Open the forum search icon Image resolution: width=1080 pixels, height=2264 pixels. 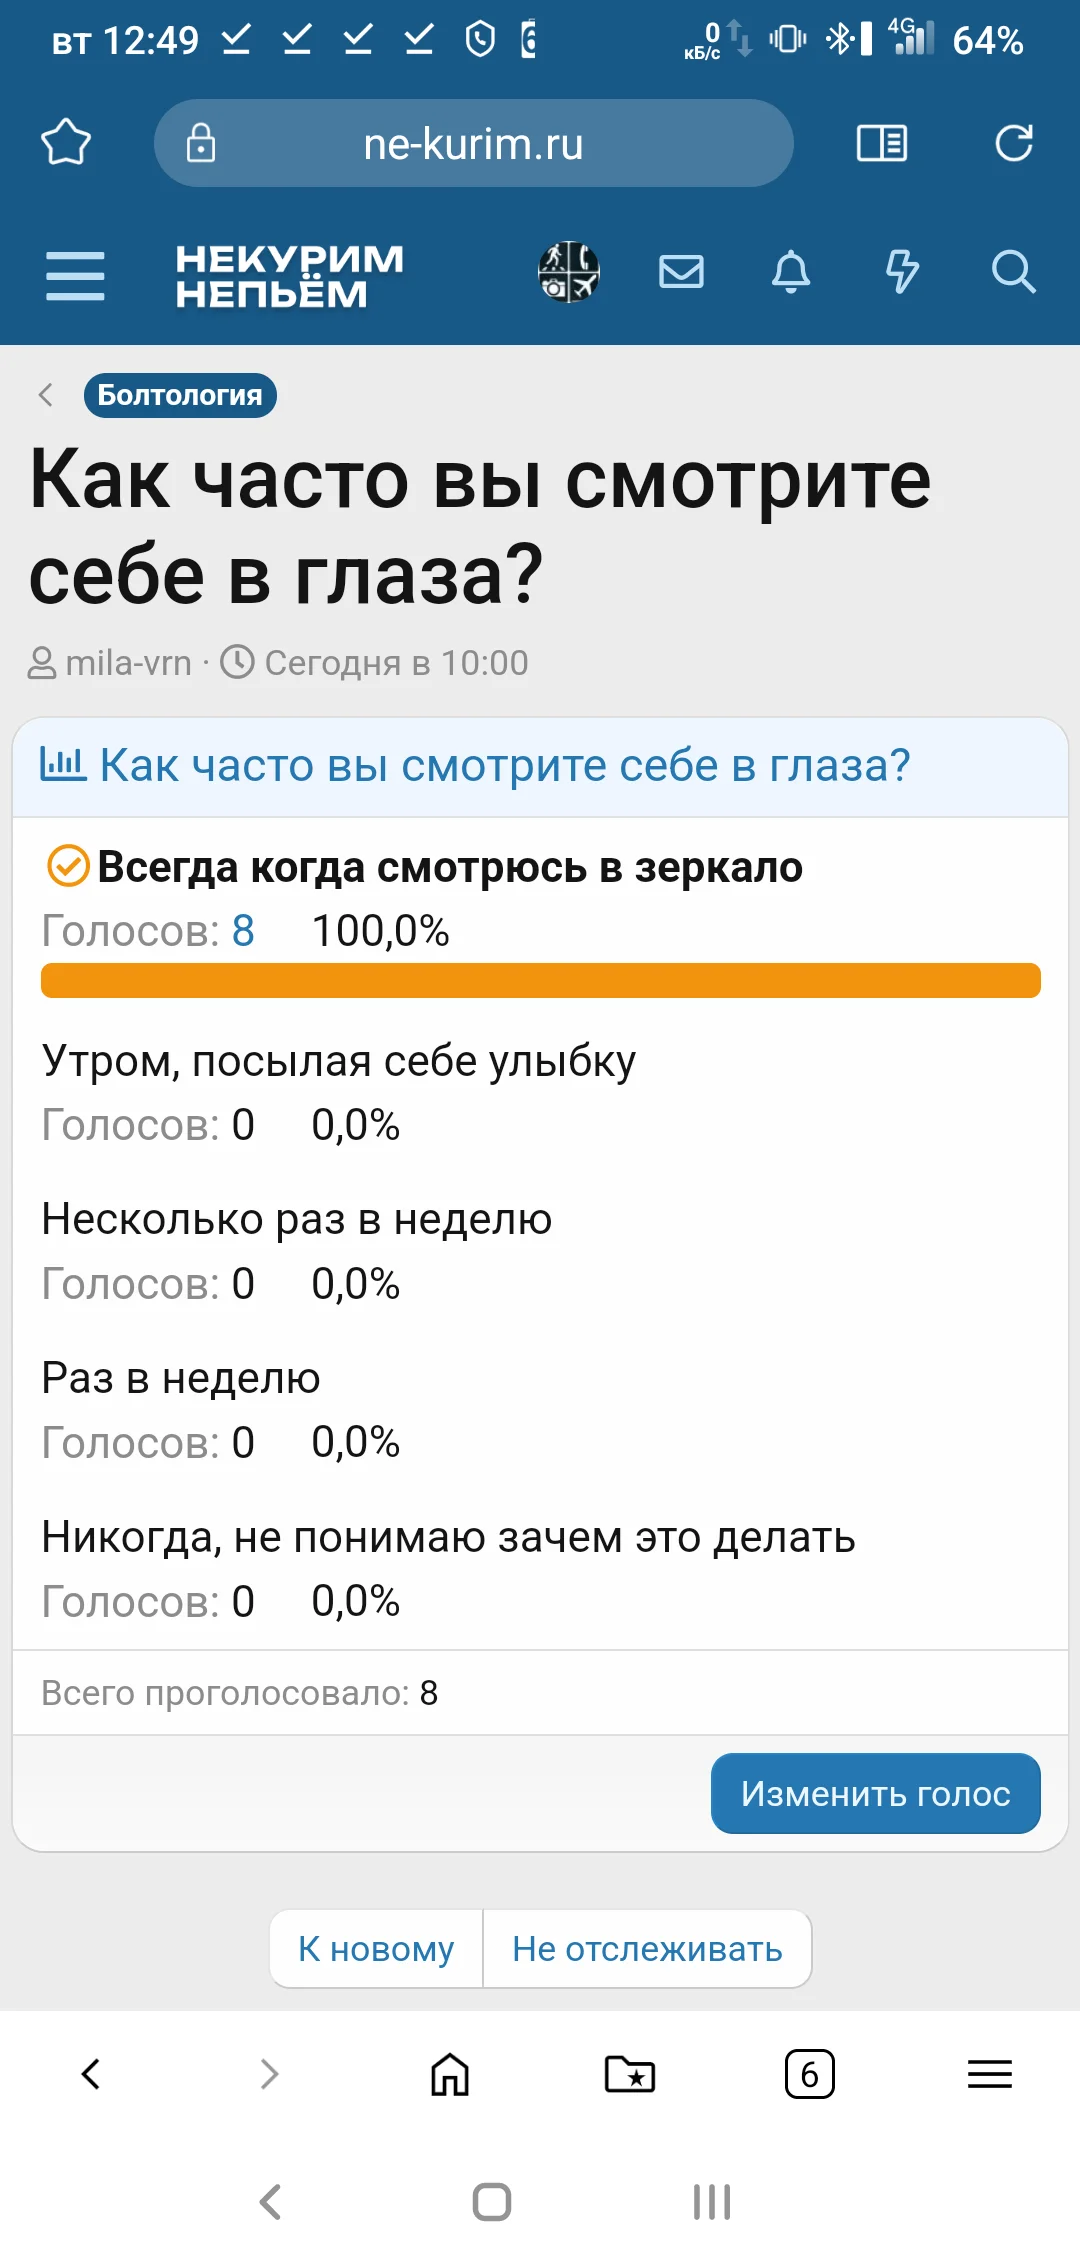[1014, 272]
